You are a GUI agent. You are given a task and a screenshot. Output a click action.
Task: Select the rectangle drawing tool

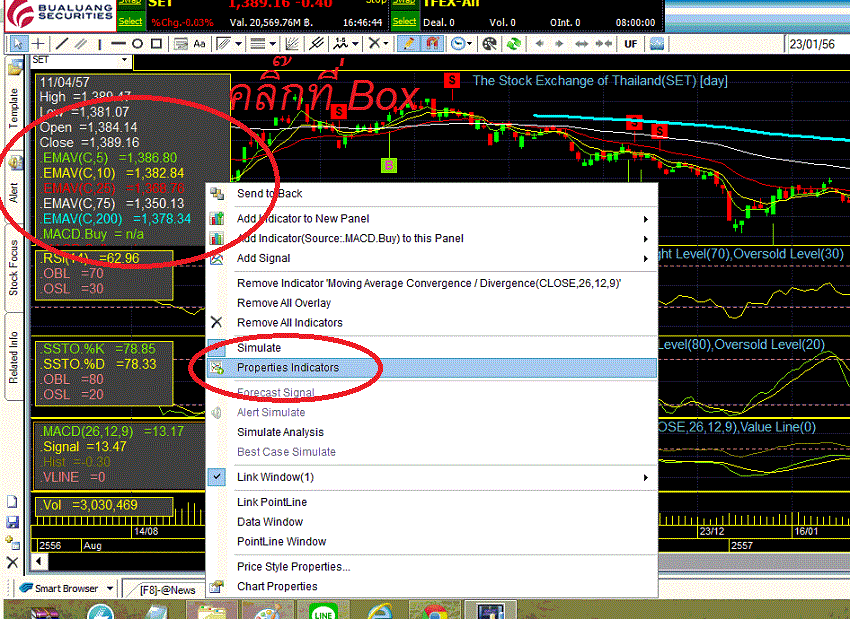pos(156,44)
